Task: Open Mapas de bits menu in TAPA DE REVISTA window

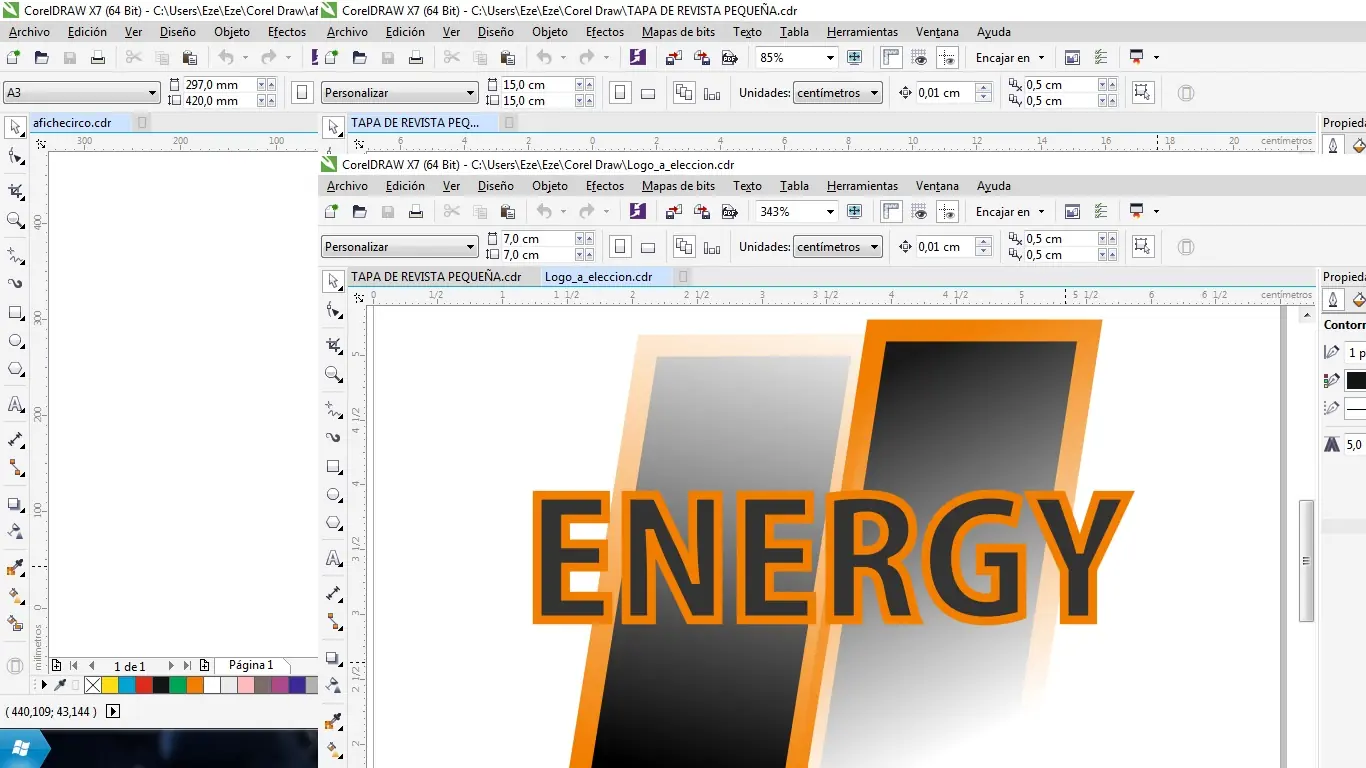Action: coord(678,32)
